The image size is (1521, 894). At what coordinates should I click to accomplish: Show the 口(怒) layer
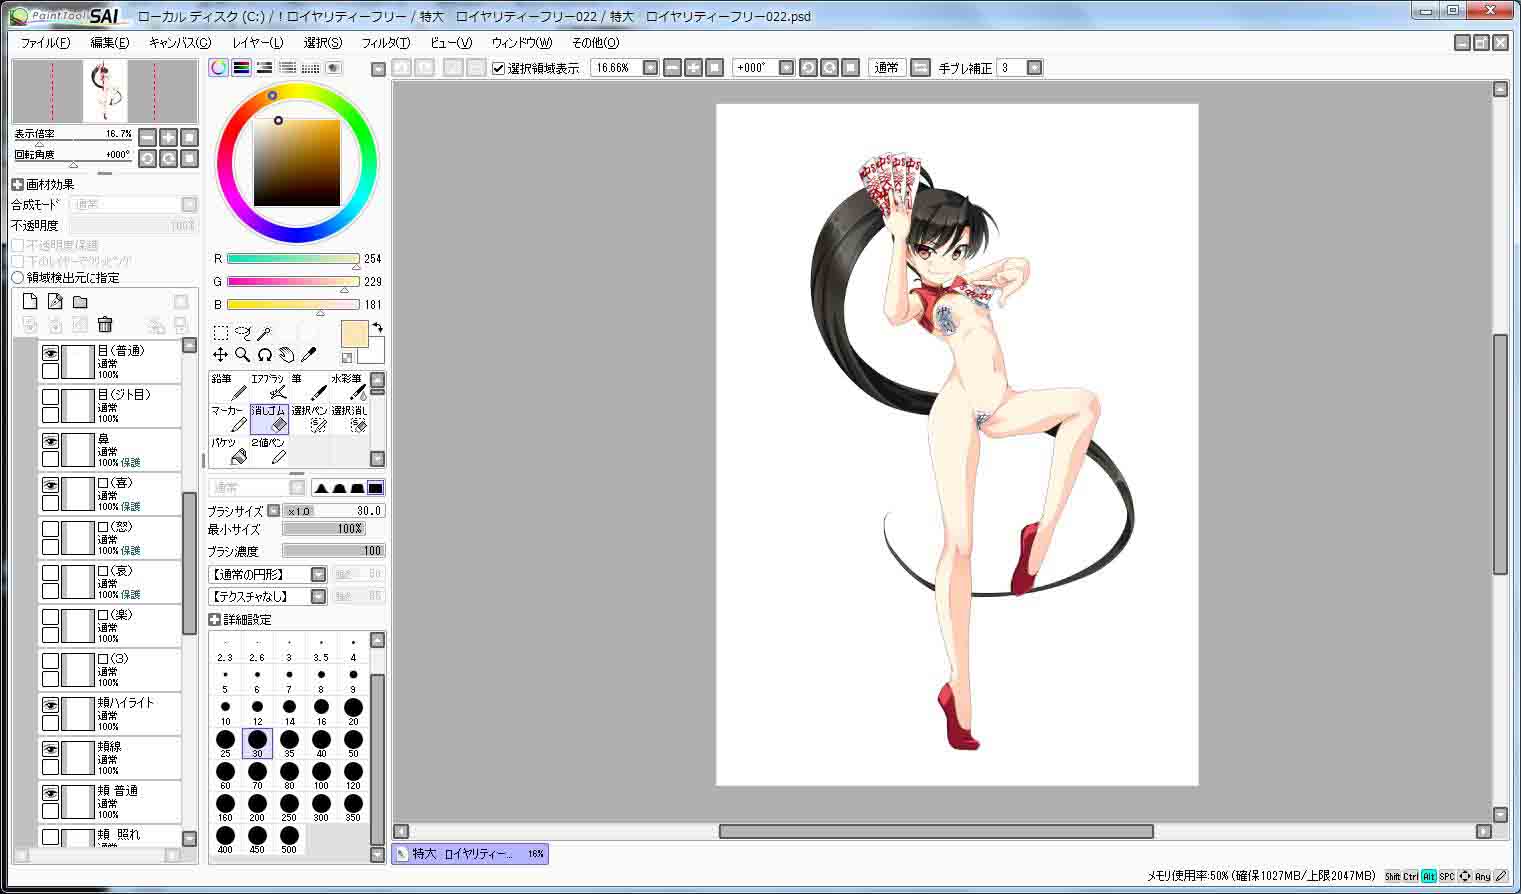point(50,529)
